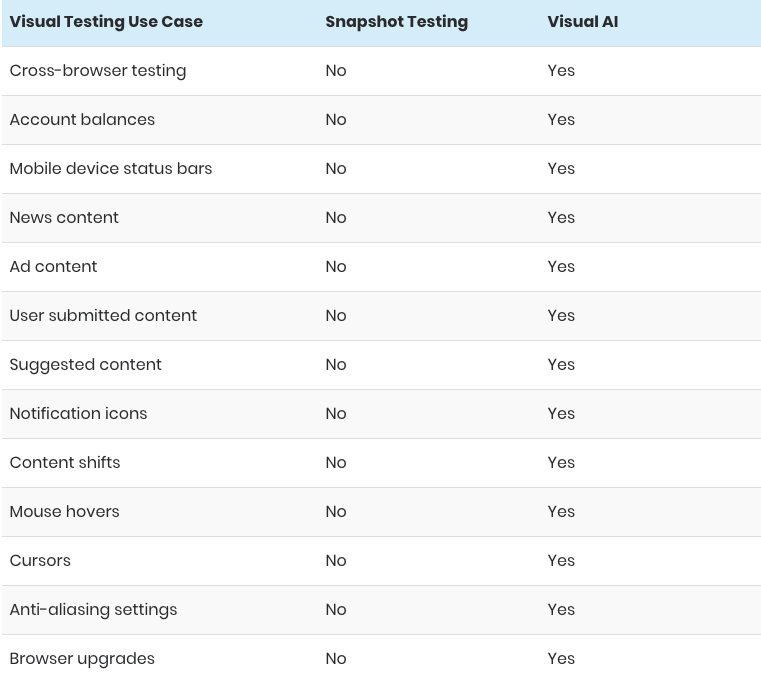Click the "Snapshot Testing" column header

[x=396, y=21]
